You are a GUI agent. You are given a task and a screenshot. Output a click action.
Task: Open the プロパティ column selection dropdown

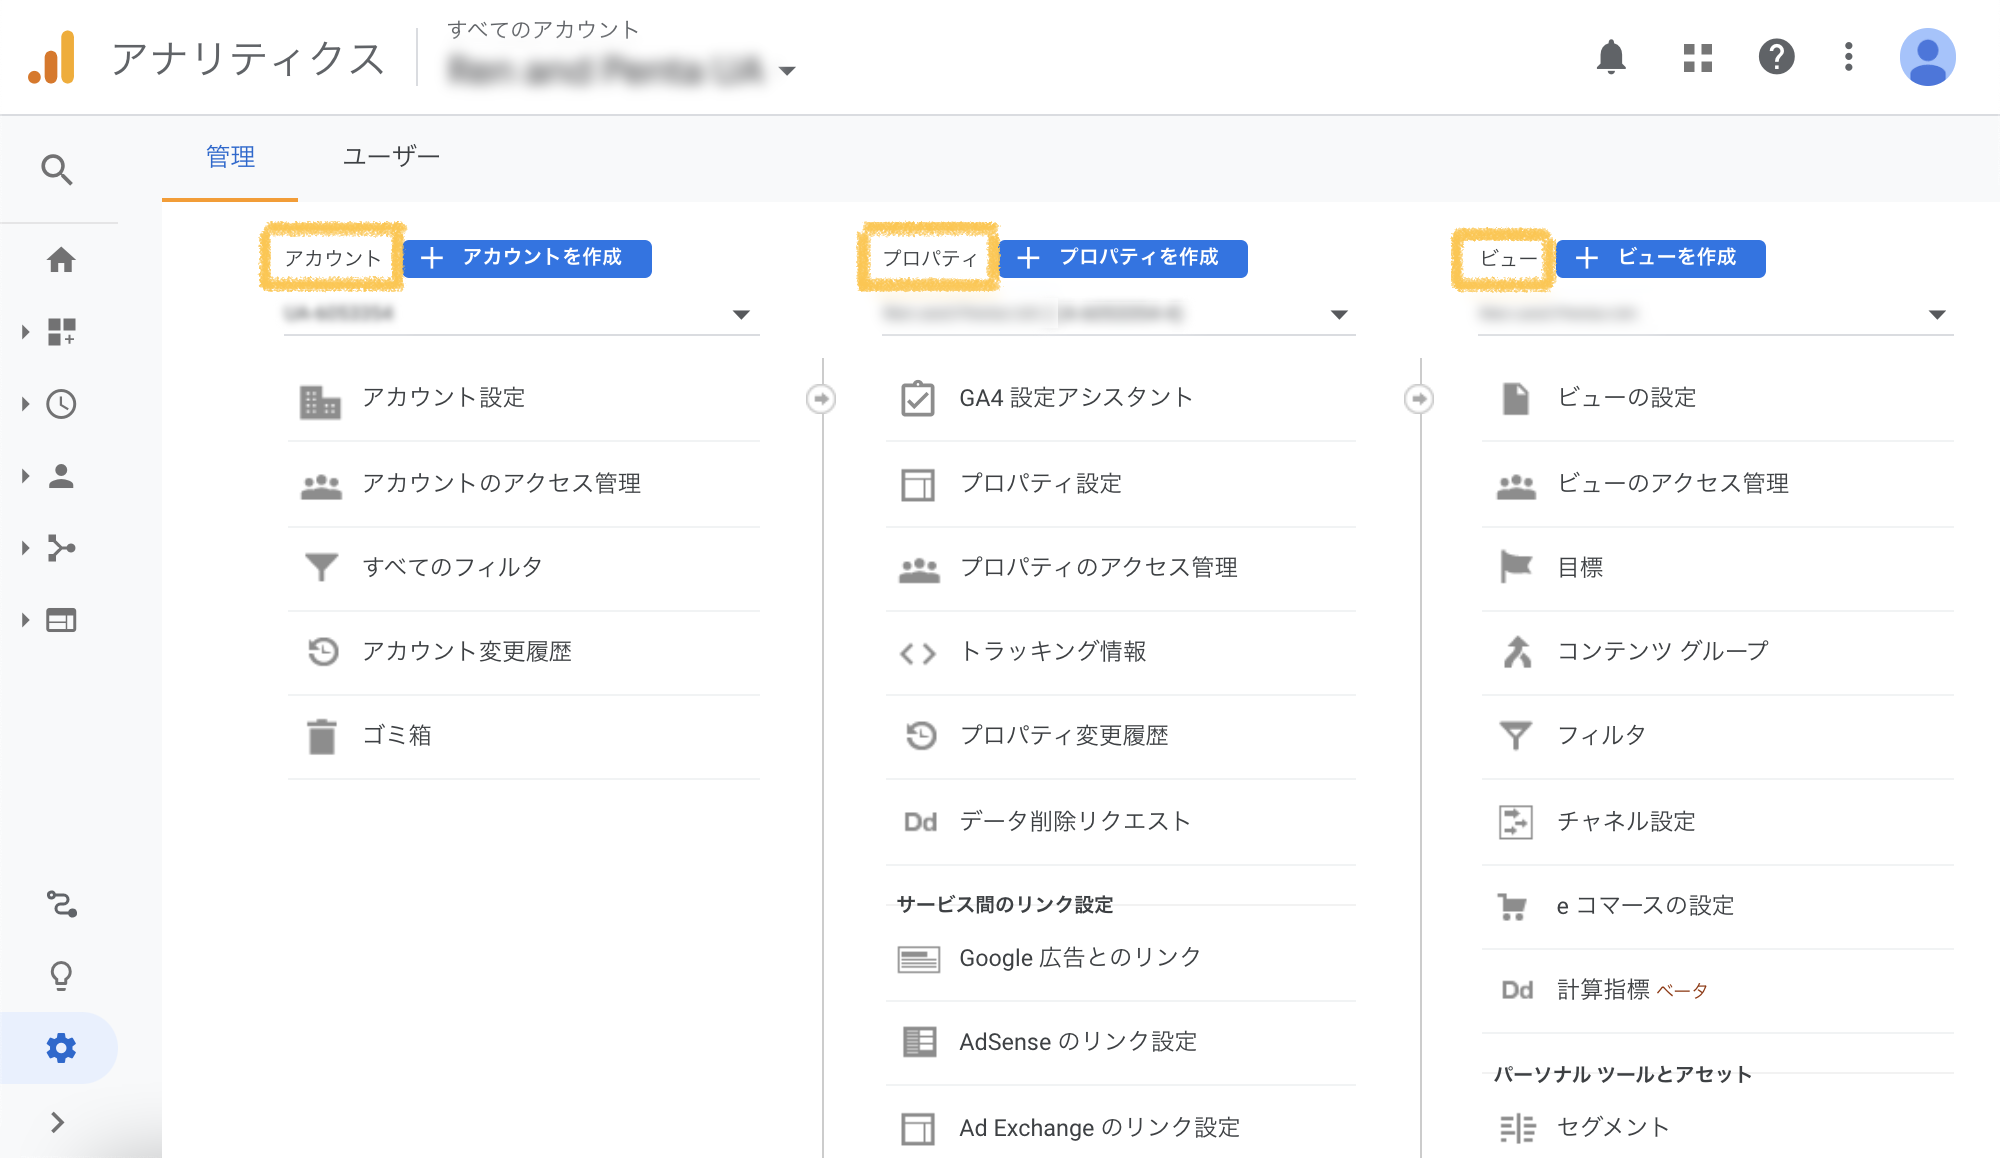[x=1118, y=314]
